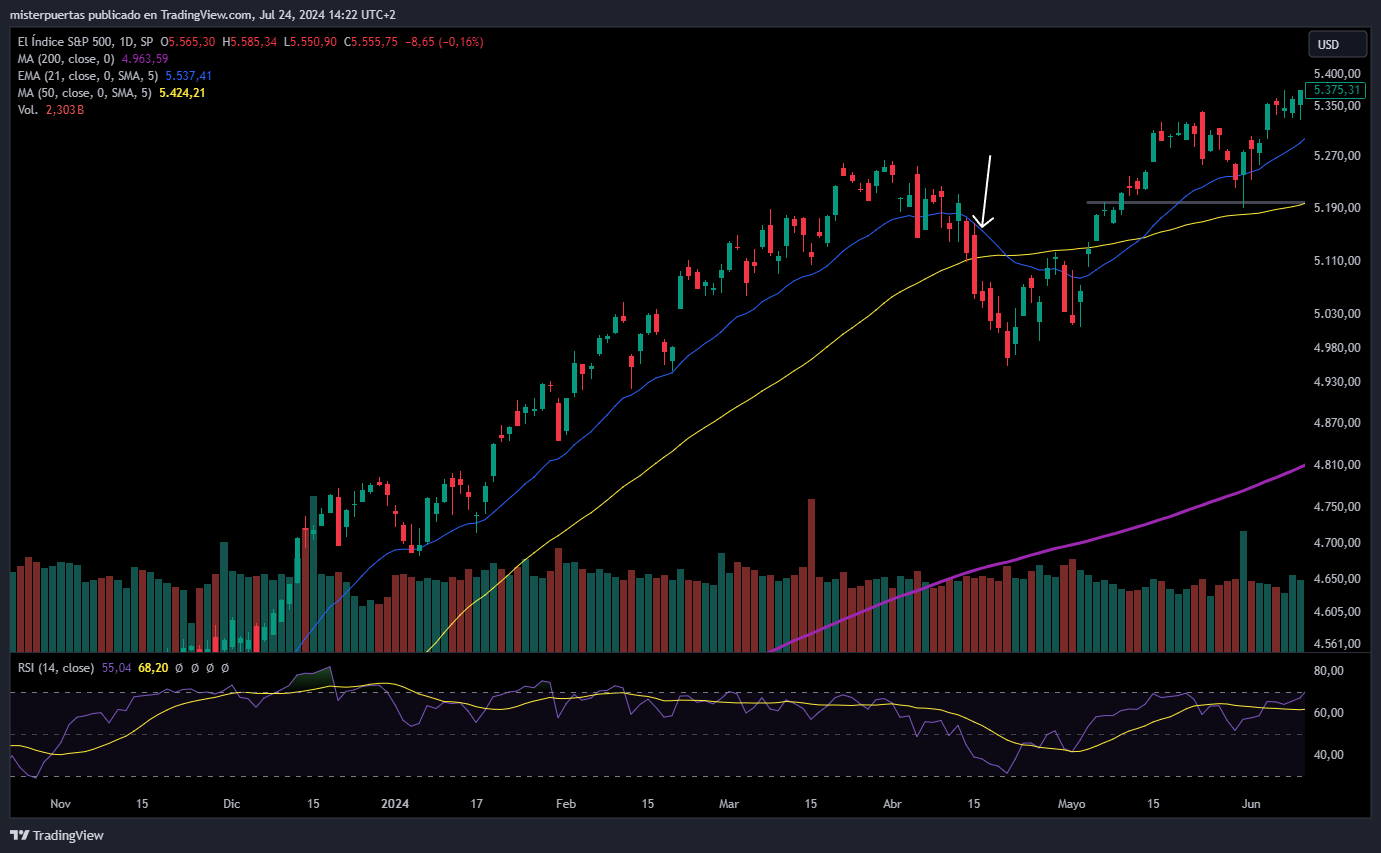Viewport: 1381px width, 853px height.
Task: Click the 5.400,00 price axis label
Action: 1338,74
